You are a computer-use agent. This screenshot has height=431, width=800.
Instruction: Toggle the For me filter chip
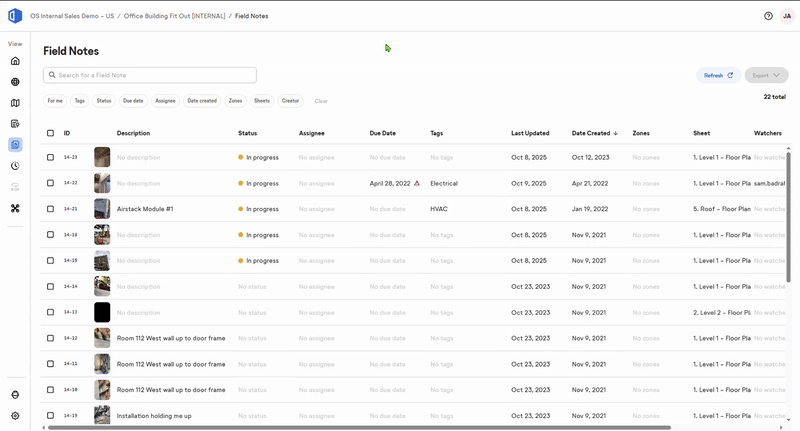tap(55, 101)
